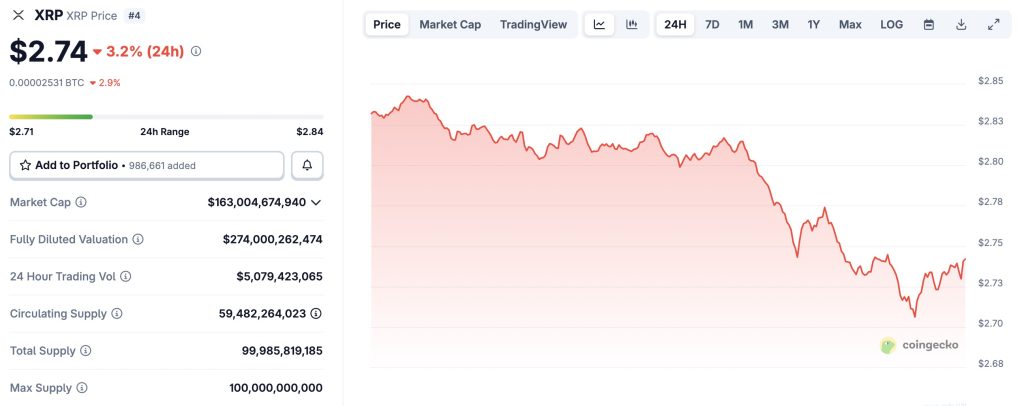Expand the chart to fullscreen
Image resolution: width=1024 pixels, height=406 pixels.
[x=993, y=24]
